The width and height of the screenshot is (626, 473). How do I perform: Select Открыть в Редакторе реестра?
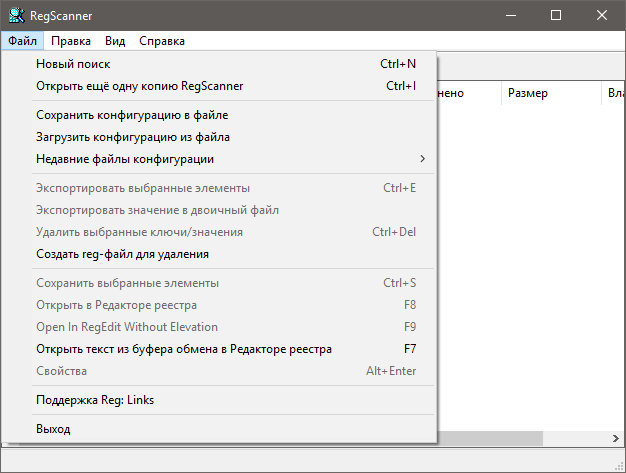(x=219, y=305)
